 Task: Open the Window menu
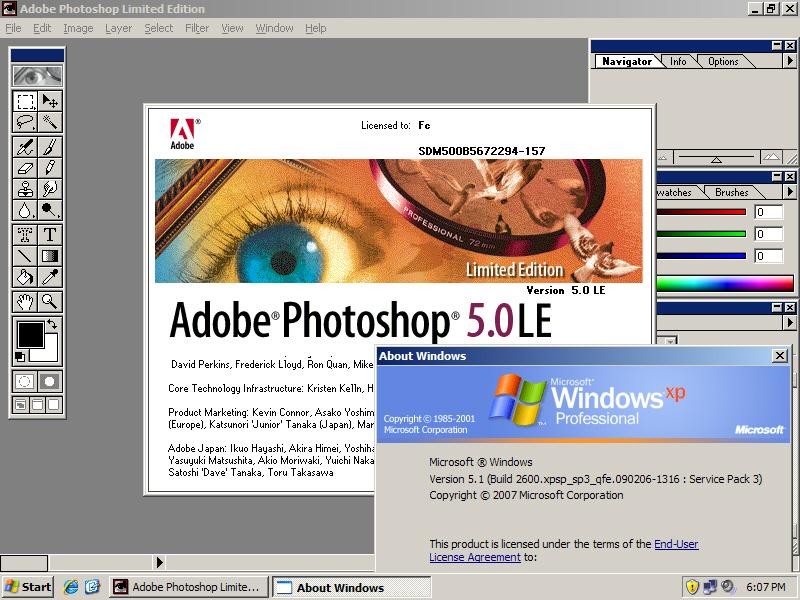[274, 28]
